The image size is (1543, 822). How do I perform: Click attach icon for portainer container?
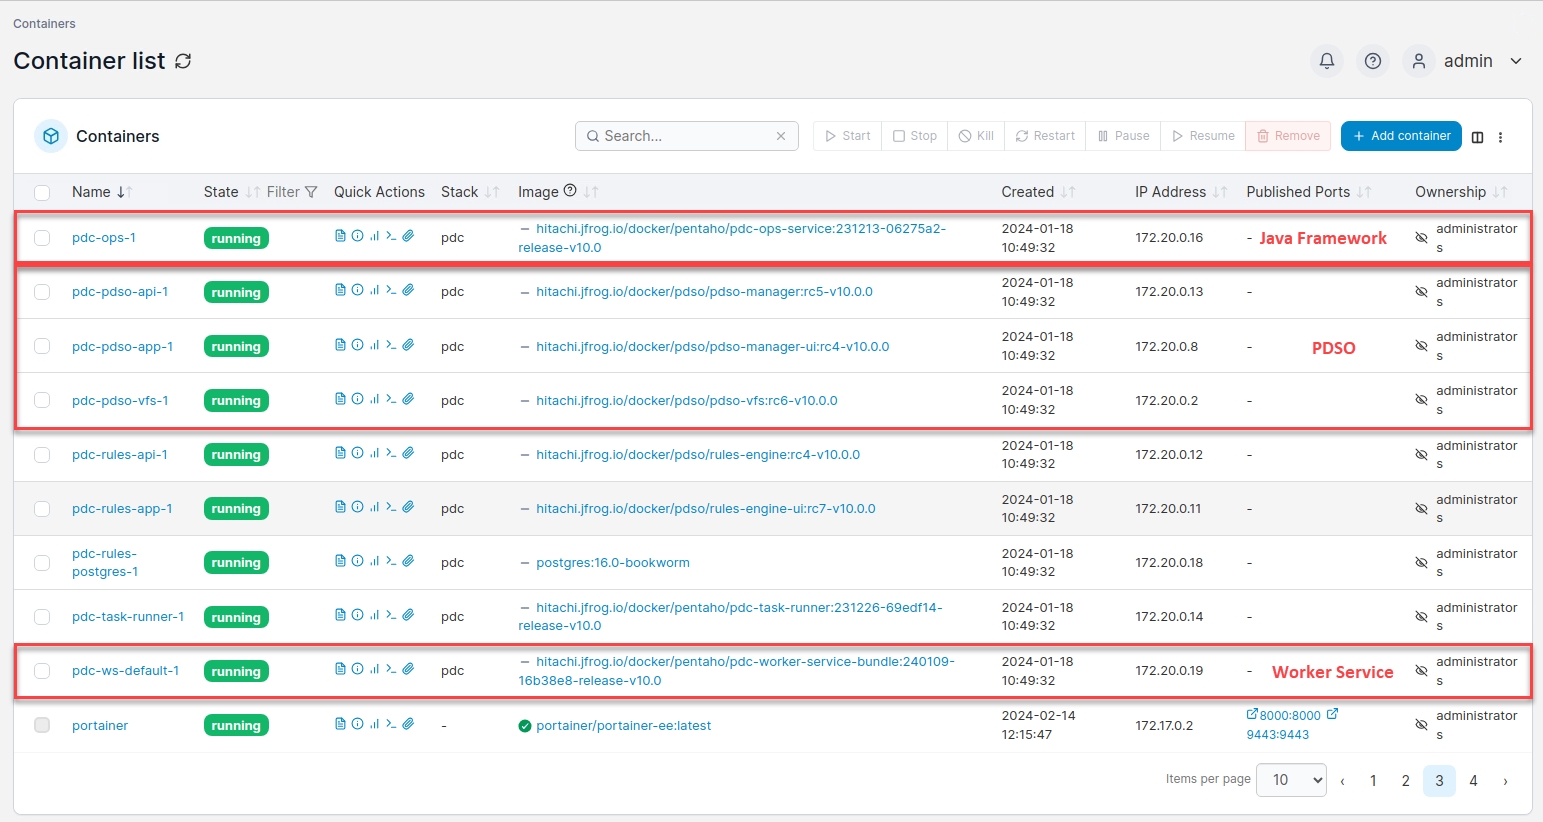tap(408, 723)
